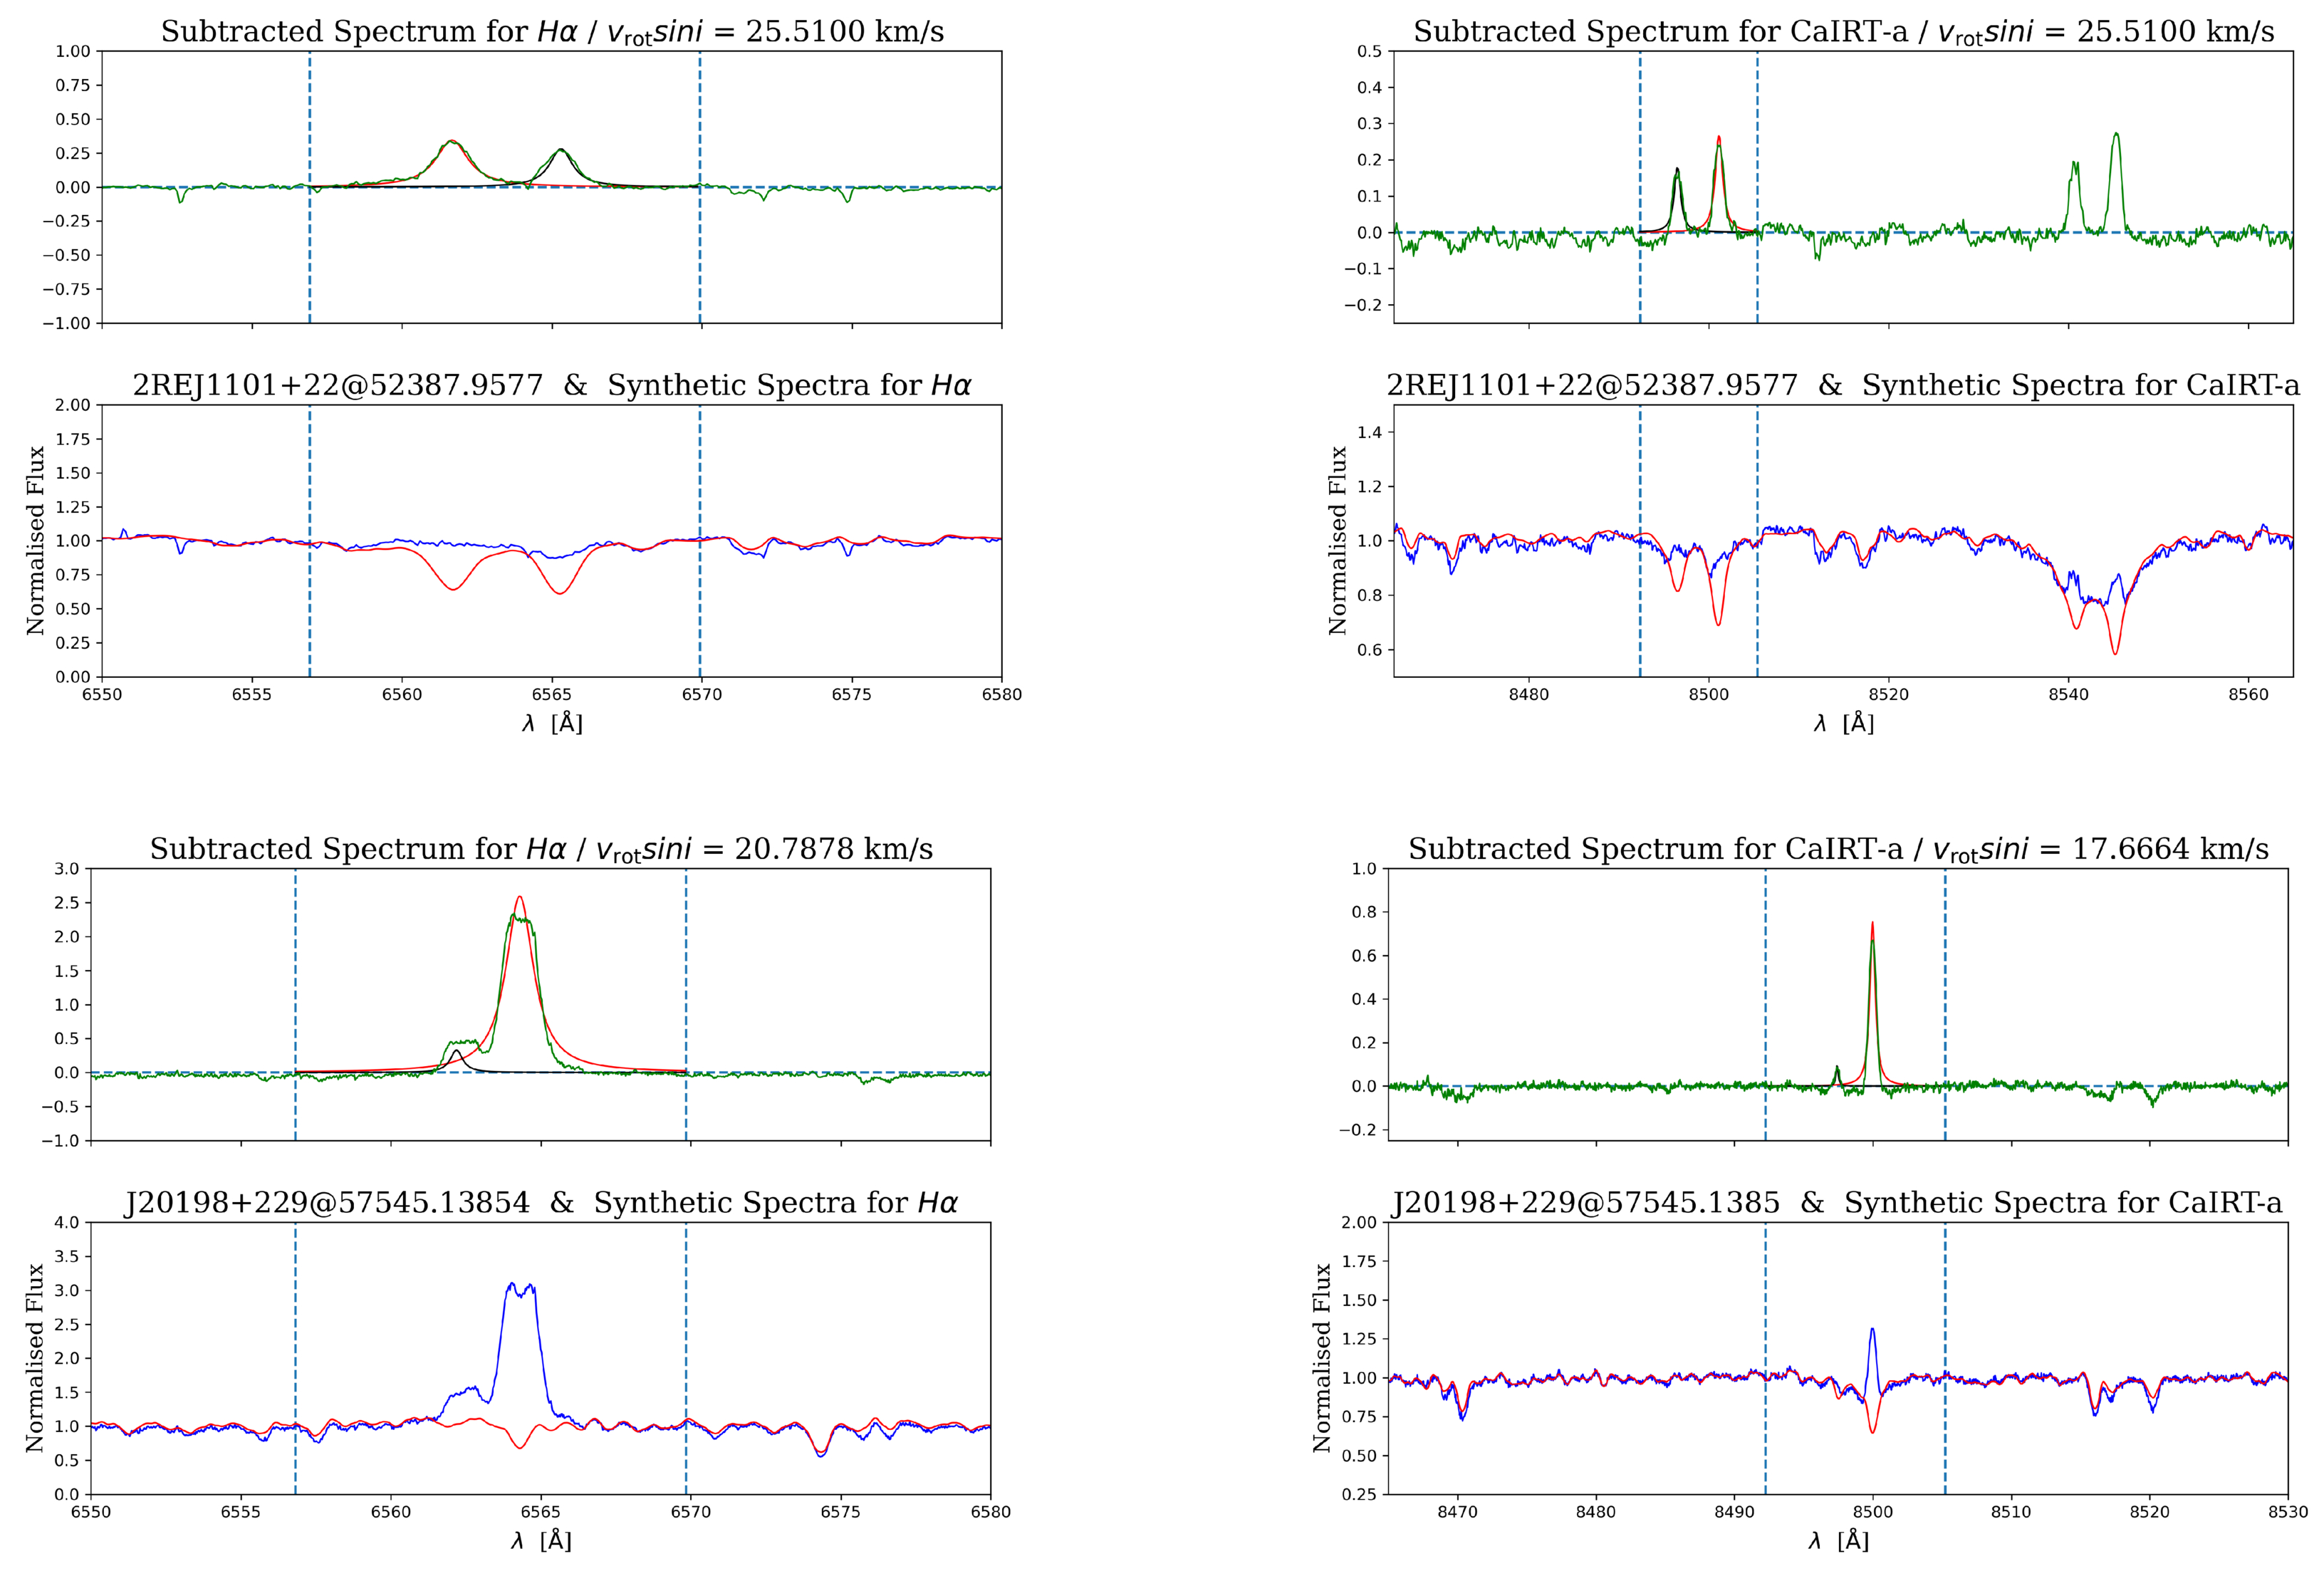Click the 6565 tick label on the 2REJ1101+22 Hα axis
The image size is (2324, 1576).
point(551,695)
